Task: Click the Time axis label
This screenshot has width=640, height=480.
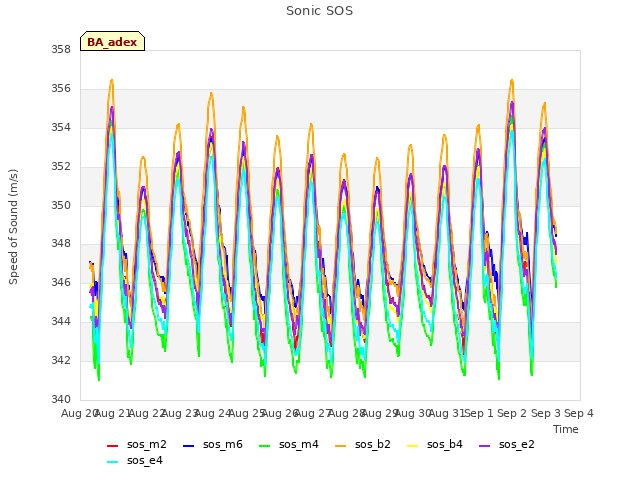Action: coord(566,429)
